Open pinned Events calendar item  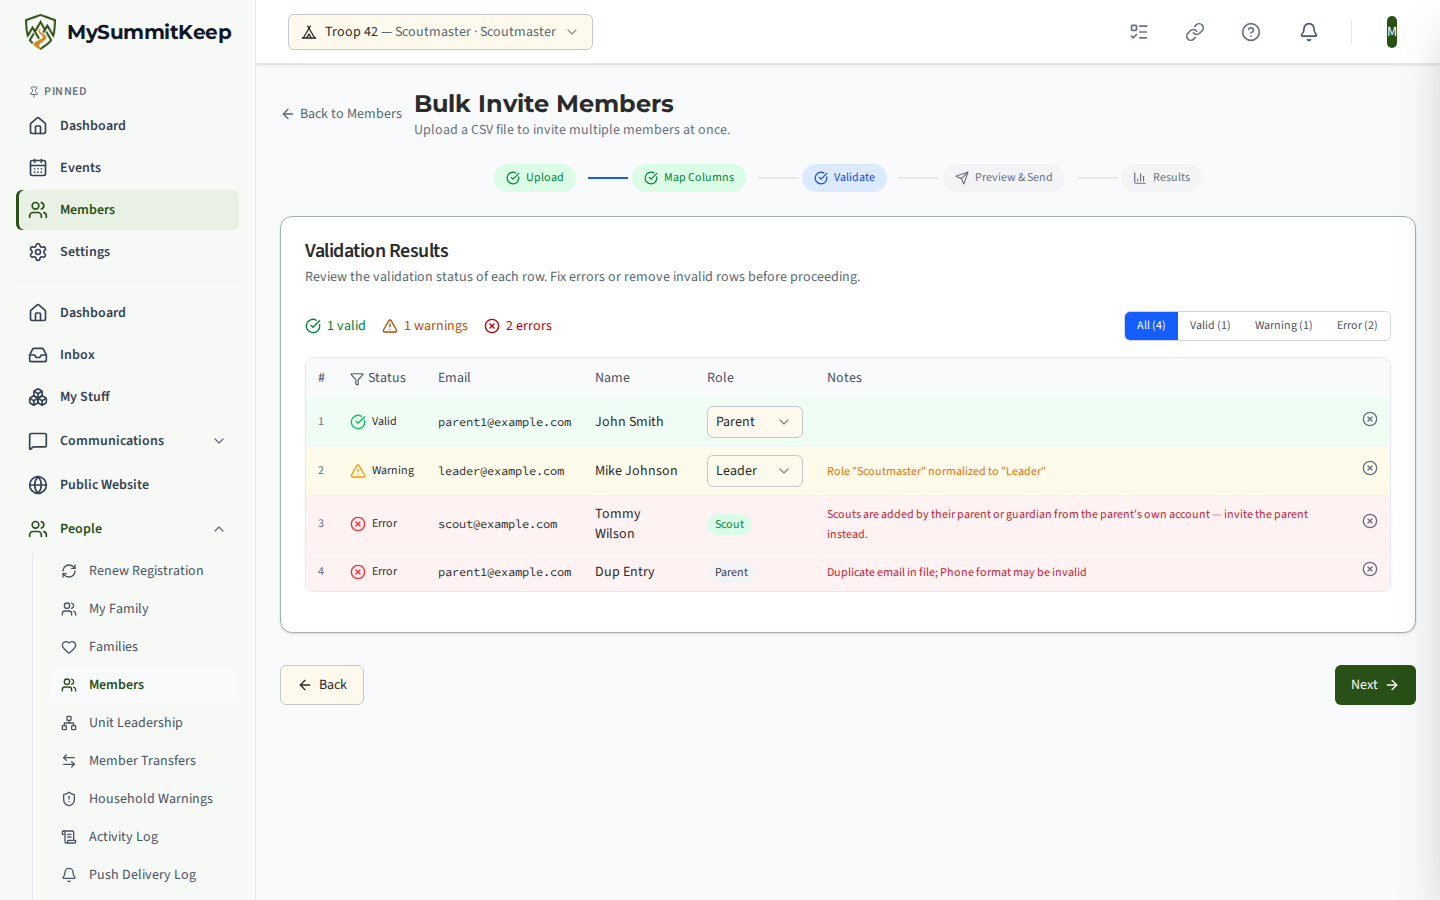(128, 168)
